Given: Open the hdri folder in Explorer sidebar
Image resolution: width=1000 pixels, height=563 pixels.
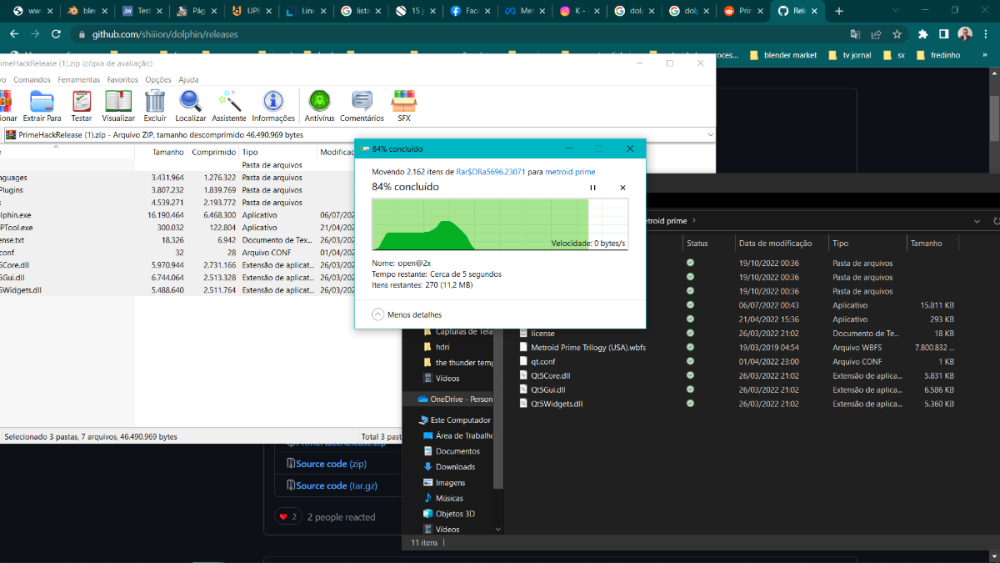Looking at the screenshot, I should coord(442,347).
